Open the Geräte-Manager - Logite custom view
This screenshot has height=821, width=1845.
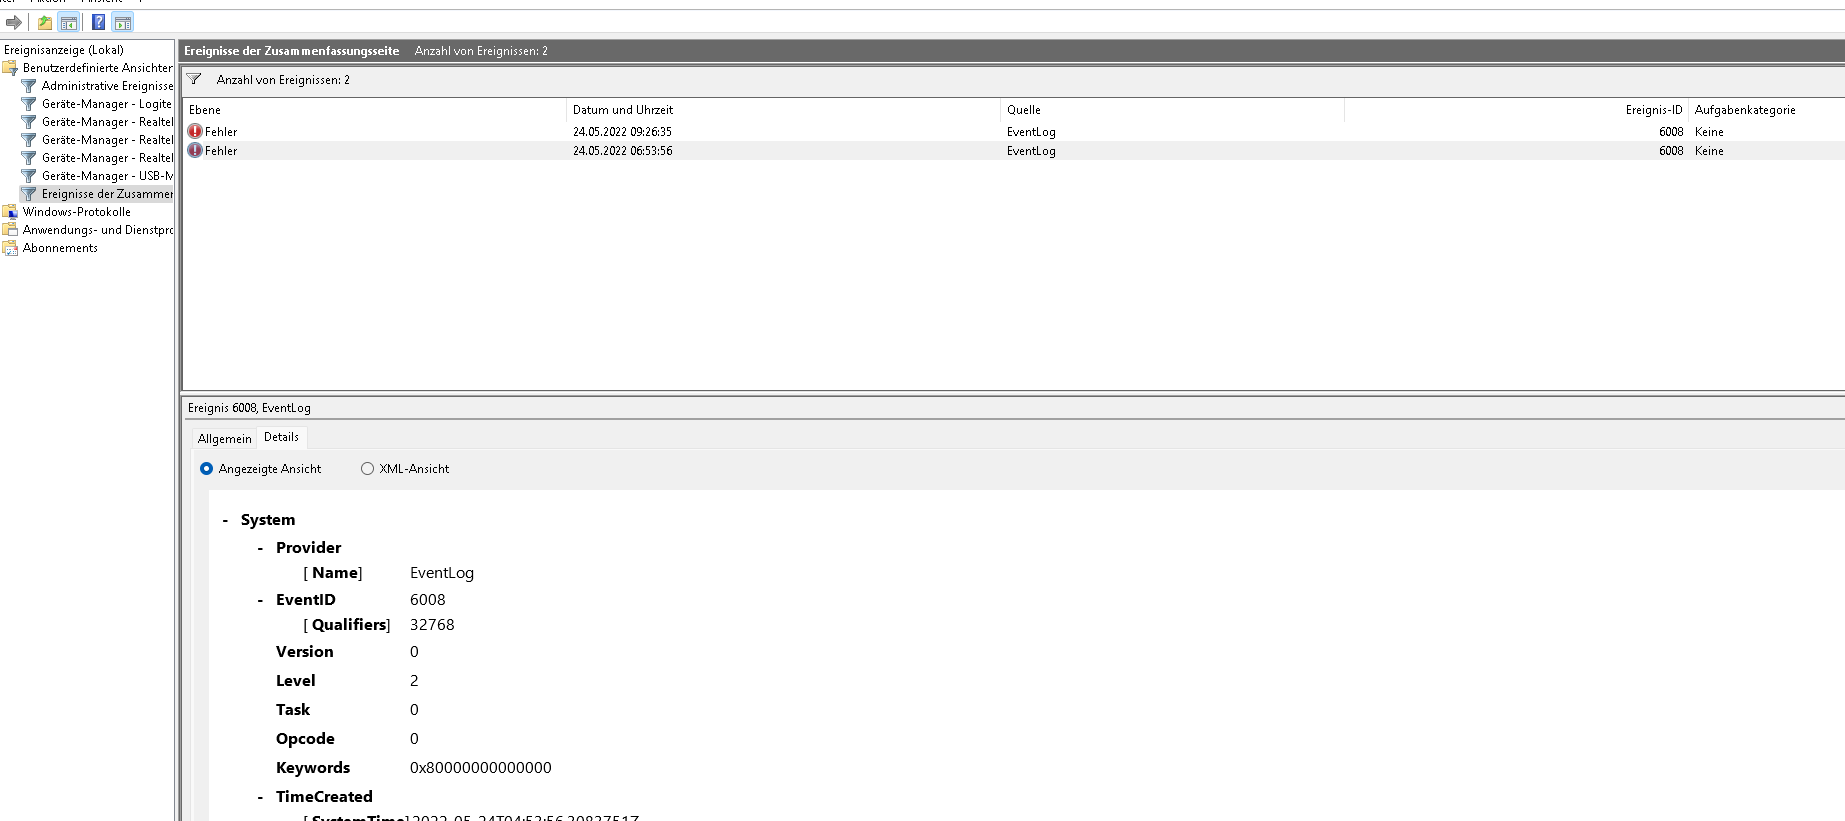click(x=107, y=104)
